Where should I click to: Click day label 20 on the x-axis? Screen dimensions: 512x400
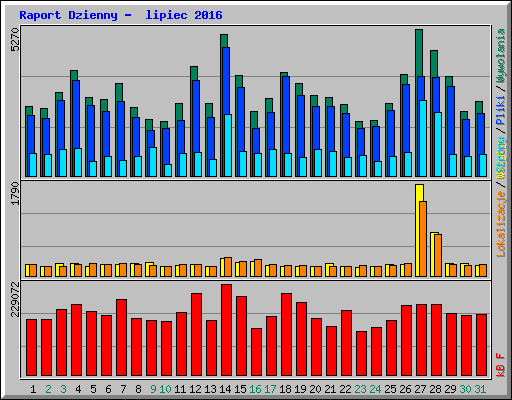click(315, 389)
